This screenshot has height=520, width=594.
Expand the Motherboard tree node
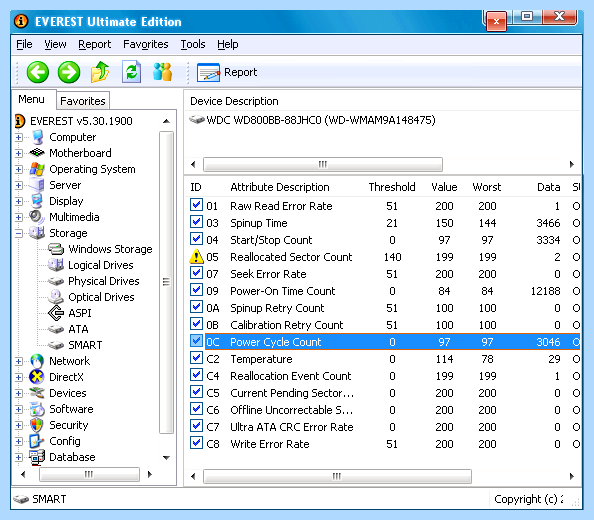coord(19,153)
